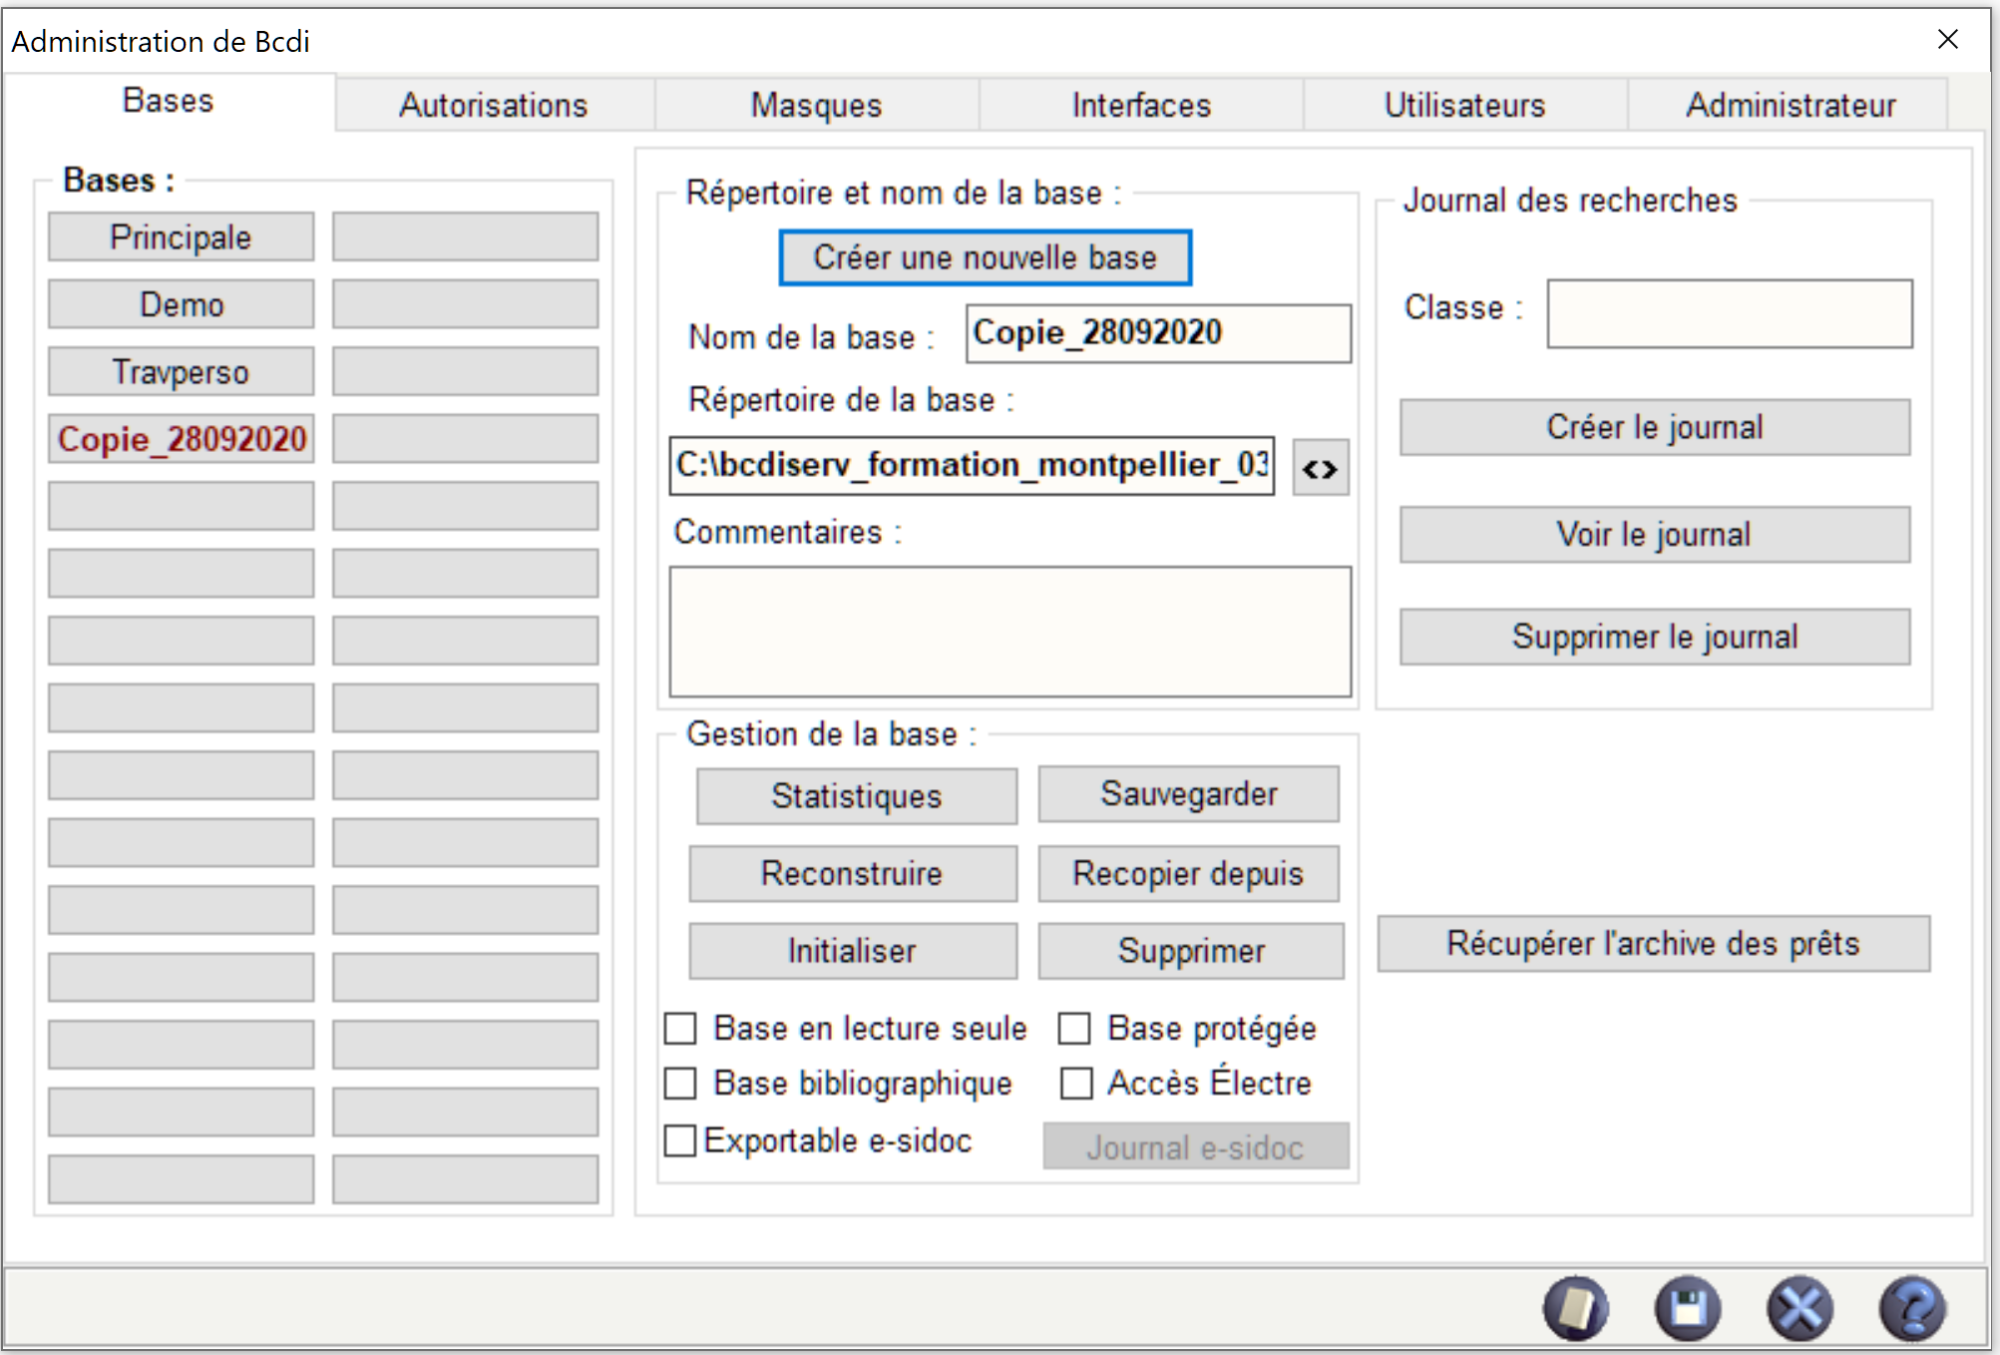Viewport: 2000px width, 1355px height.
Task: Select the Travperso base
Action: [181, 372]
